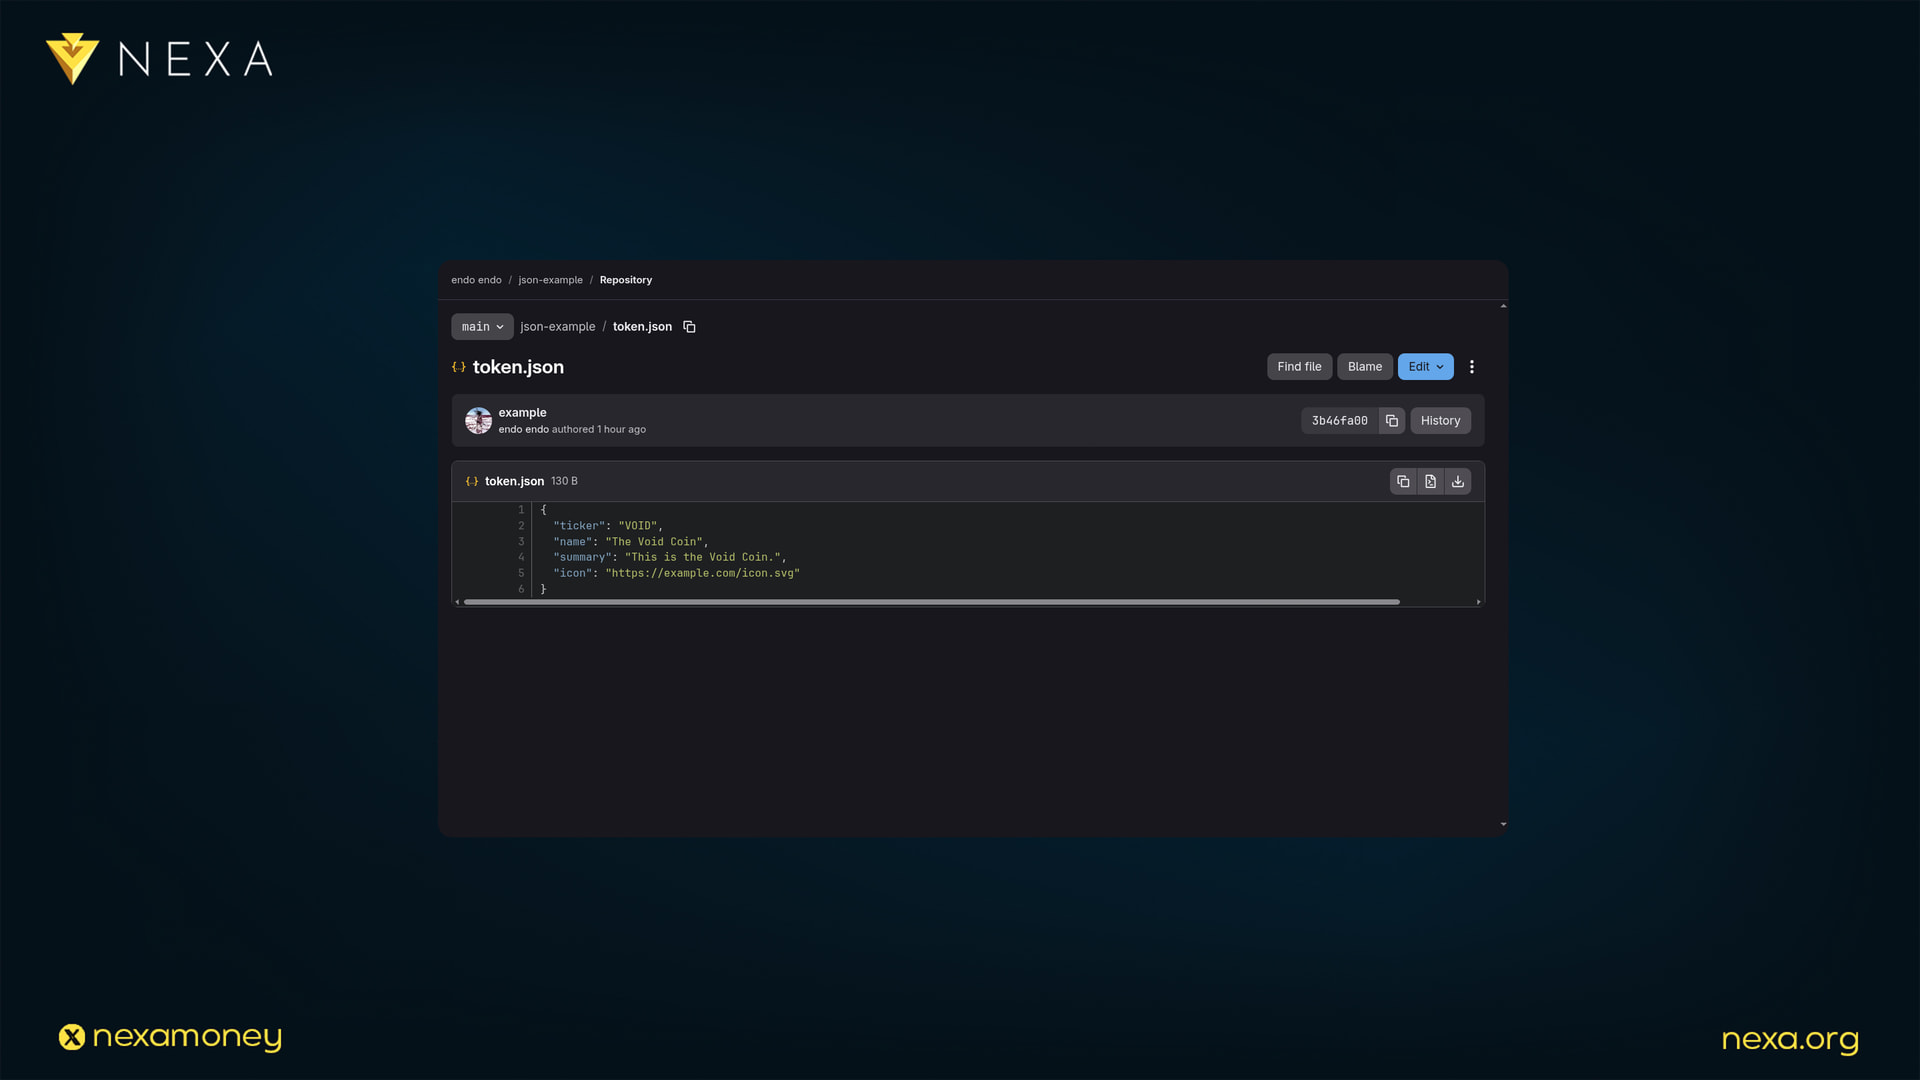
Task: Open raw file view icon
Action: 1430,482
